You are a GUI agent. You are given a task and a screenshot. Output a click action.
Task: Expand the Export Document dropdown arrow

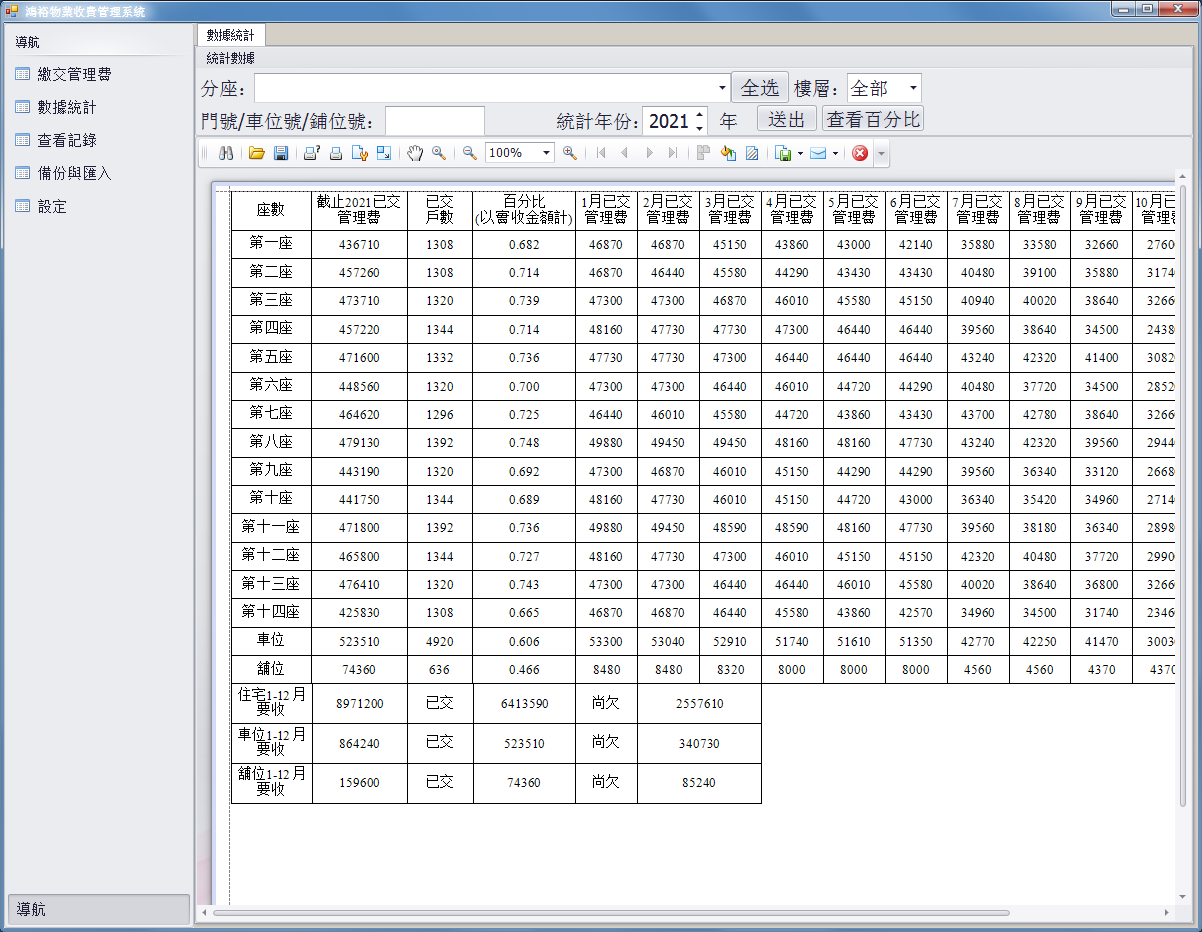[x=800, y=153]
